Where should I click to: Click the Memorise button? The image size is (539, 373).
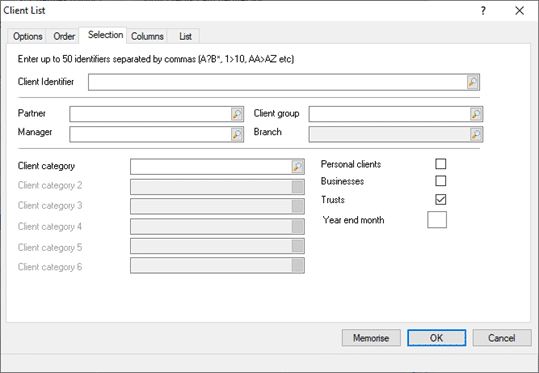tap(371, 338)
